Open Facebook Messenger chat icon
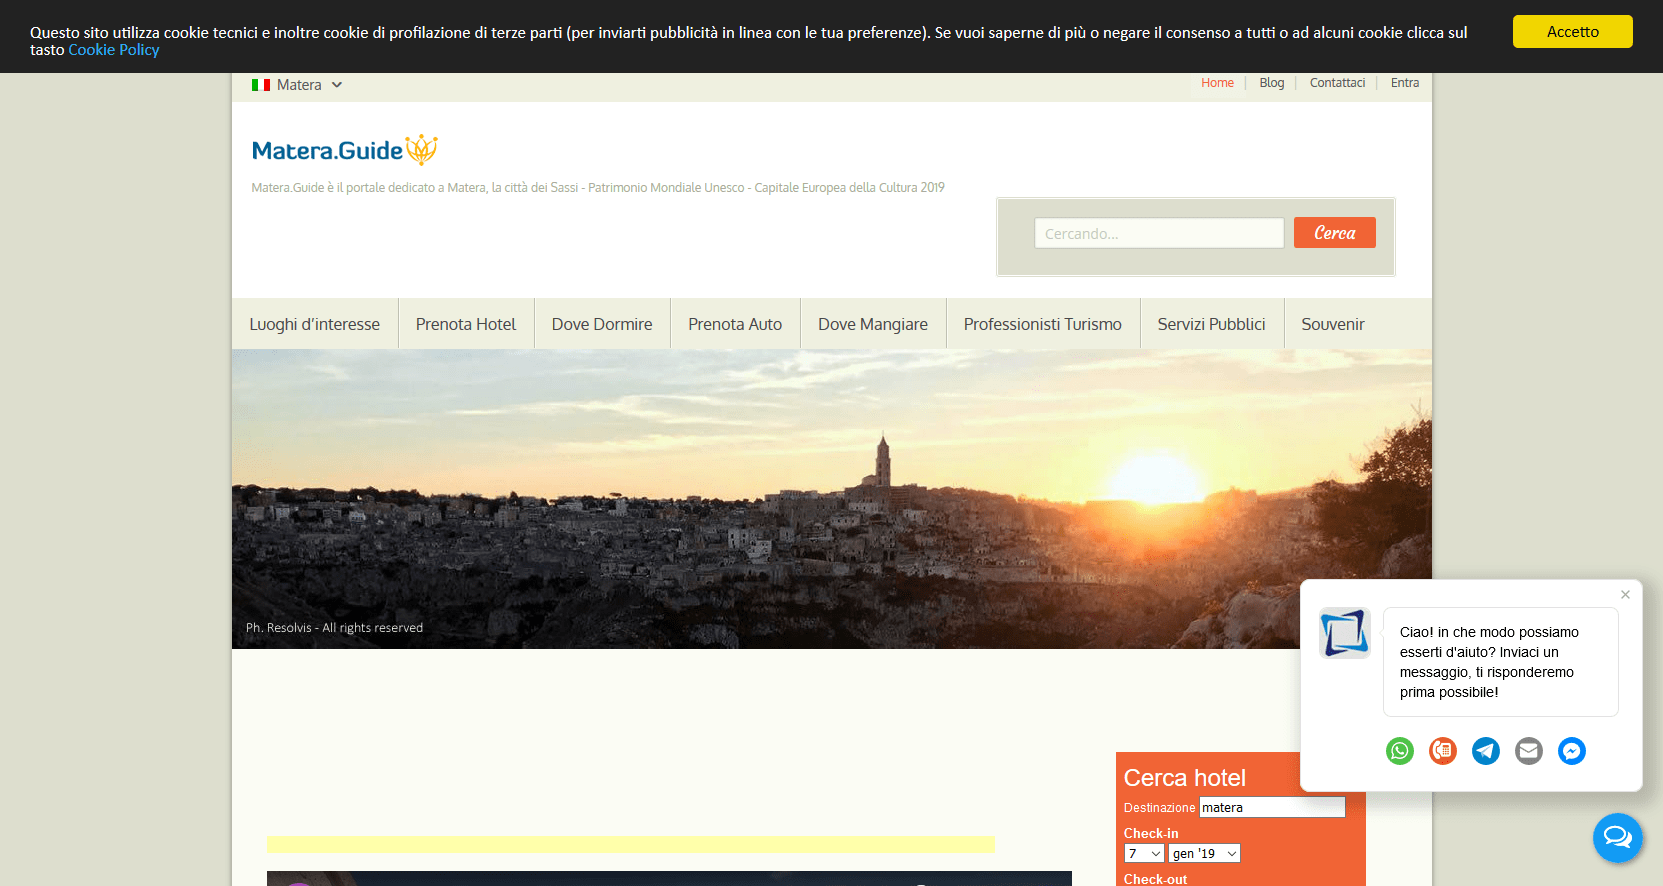The width and height of the screenshot is (1663, 886). point(1572,751)
